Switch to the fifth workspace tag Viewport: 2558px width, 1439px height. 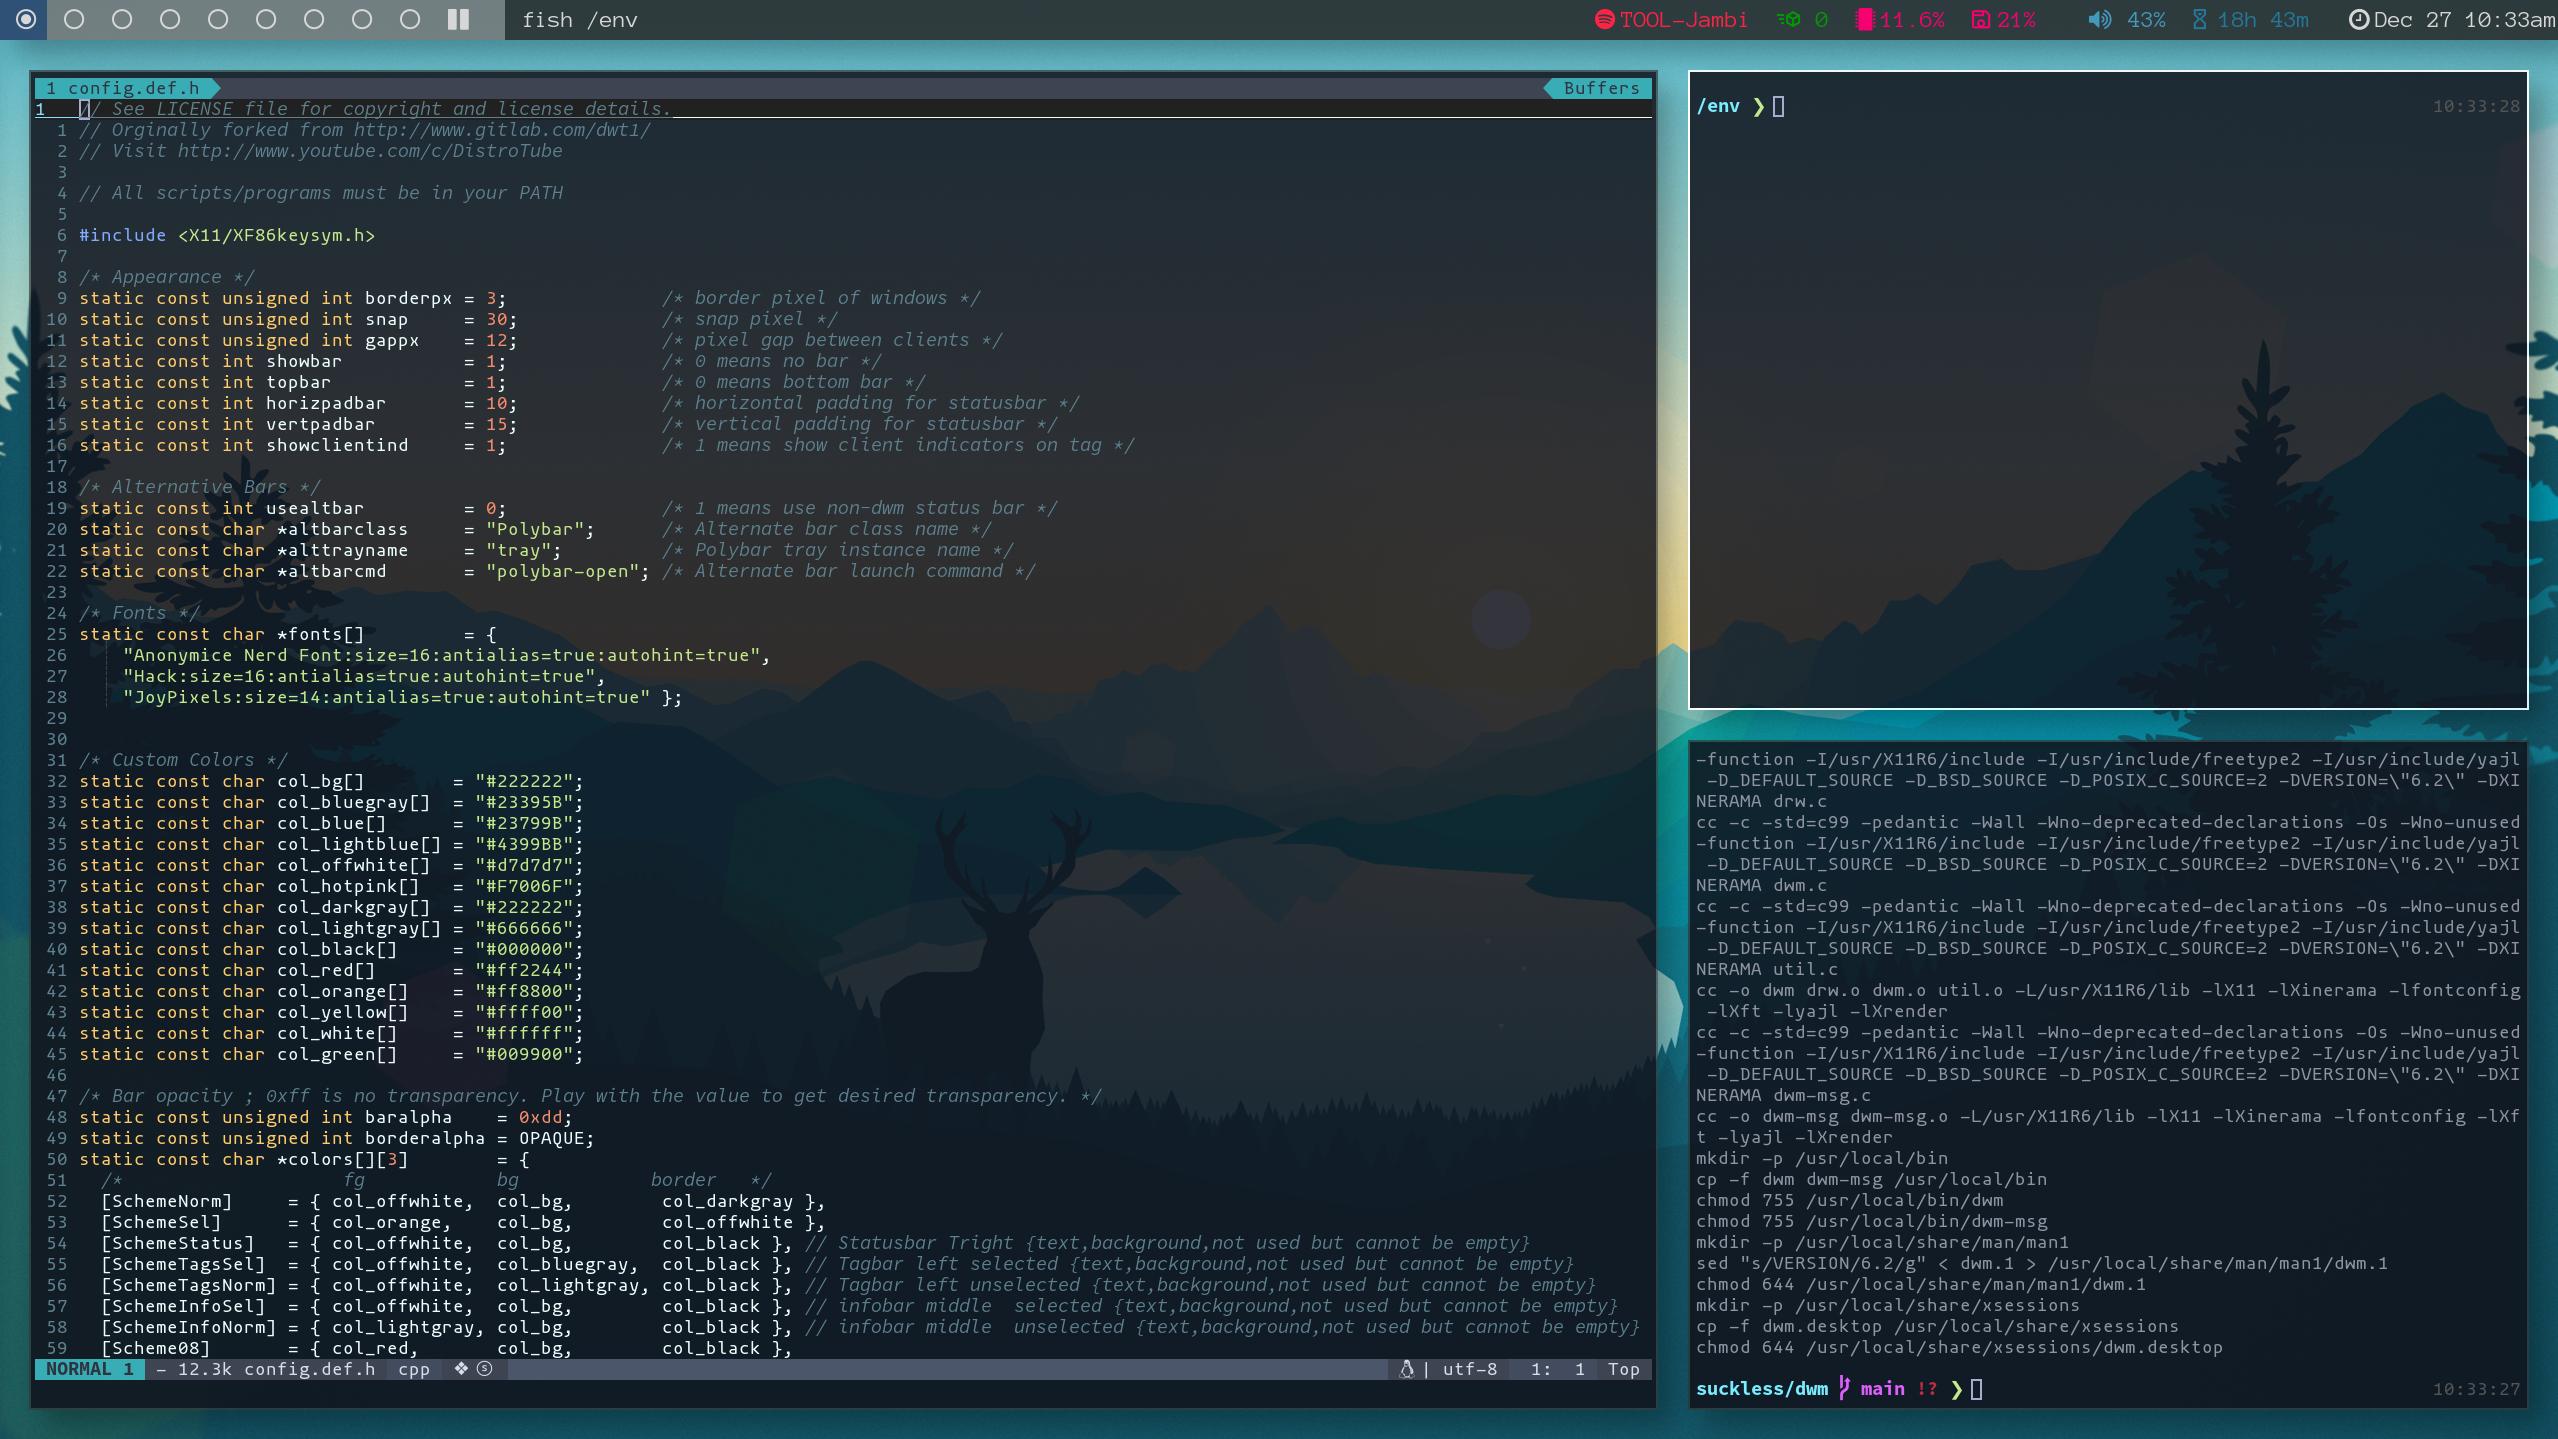(218, 20)
